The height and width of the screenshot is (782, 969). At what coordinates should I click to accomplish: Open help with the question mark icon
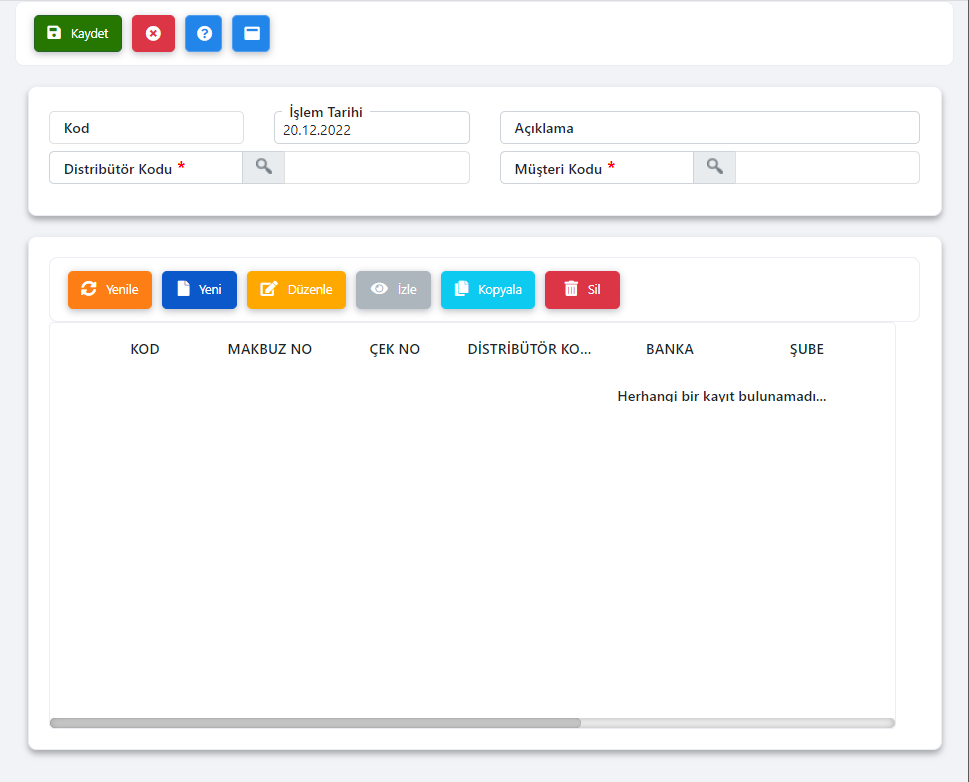click(x=203, y=33)
